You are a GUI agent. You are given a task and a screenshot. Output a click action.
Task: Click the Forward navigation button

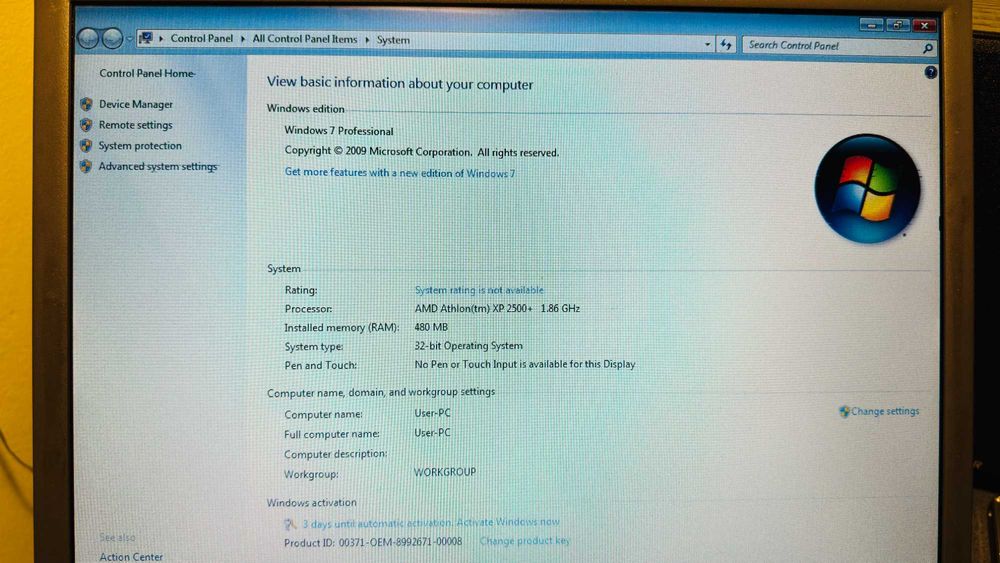[x=112, y=39]
